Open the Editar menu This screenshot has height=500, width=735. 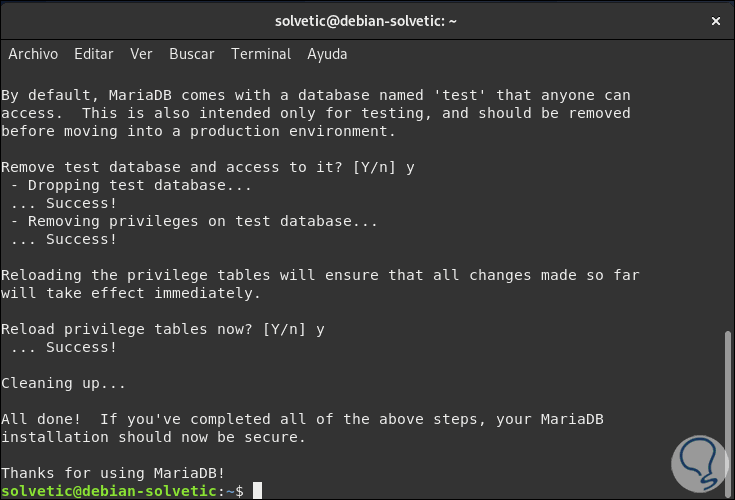pyautogui.click(x=93, y=54)
